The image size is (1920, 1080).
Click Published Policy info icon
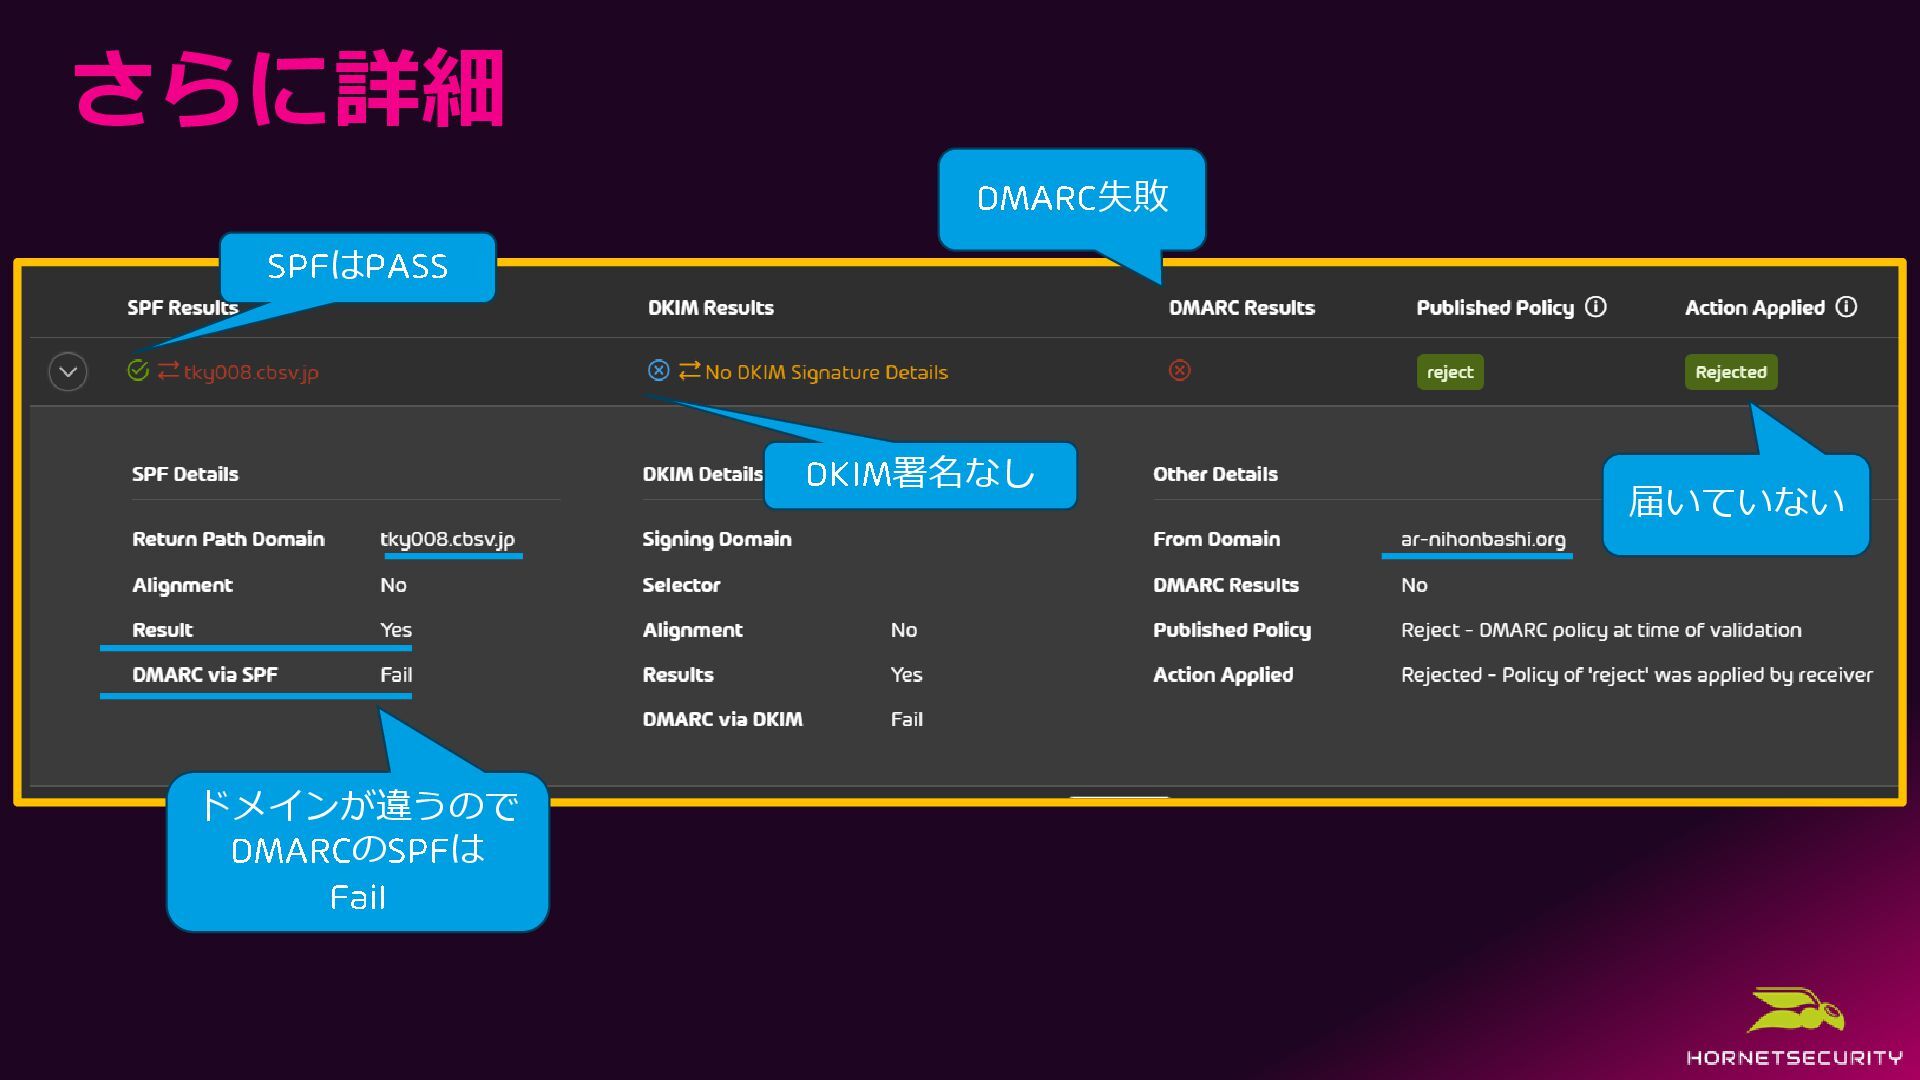click(1596, 307)
